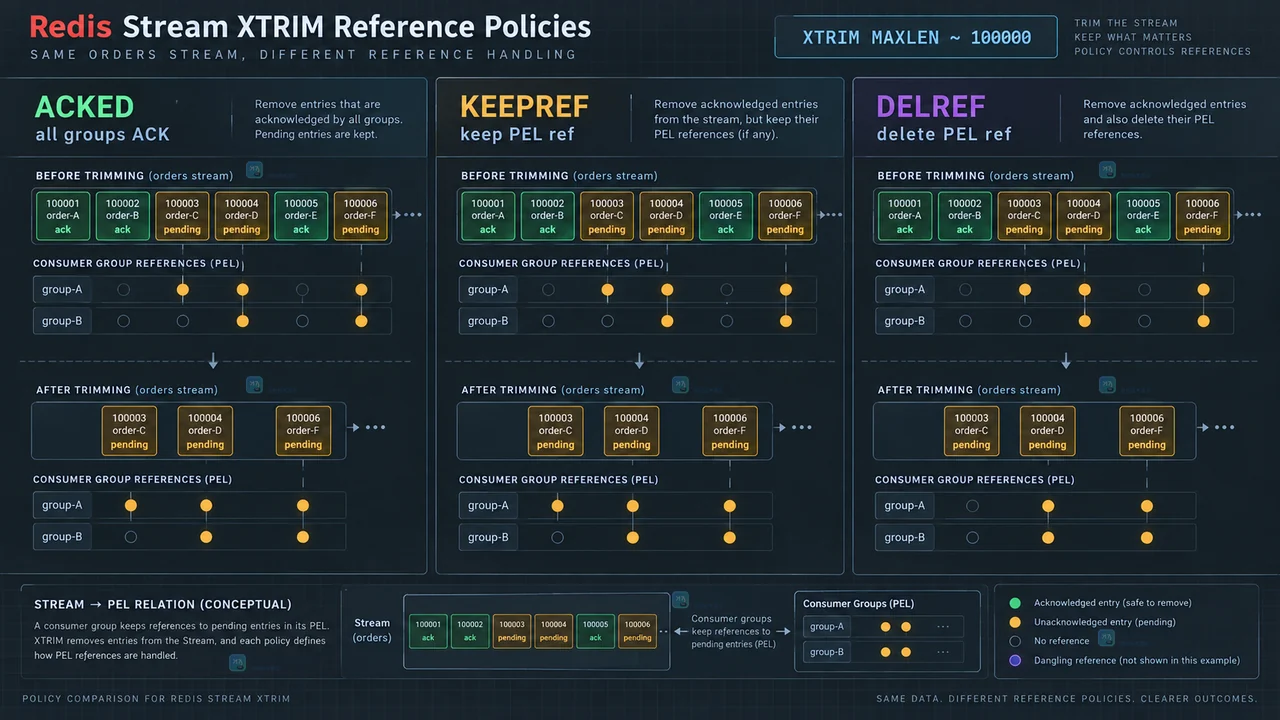
Task: Click entry 100005 order-E in ACKED before trimming
Action: pyautogui.click(x=301, y=216)
